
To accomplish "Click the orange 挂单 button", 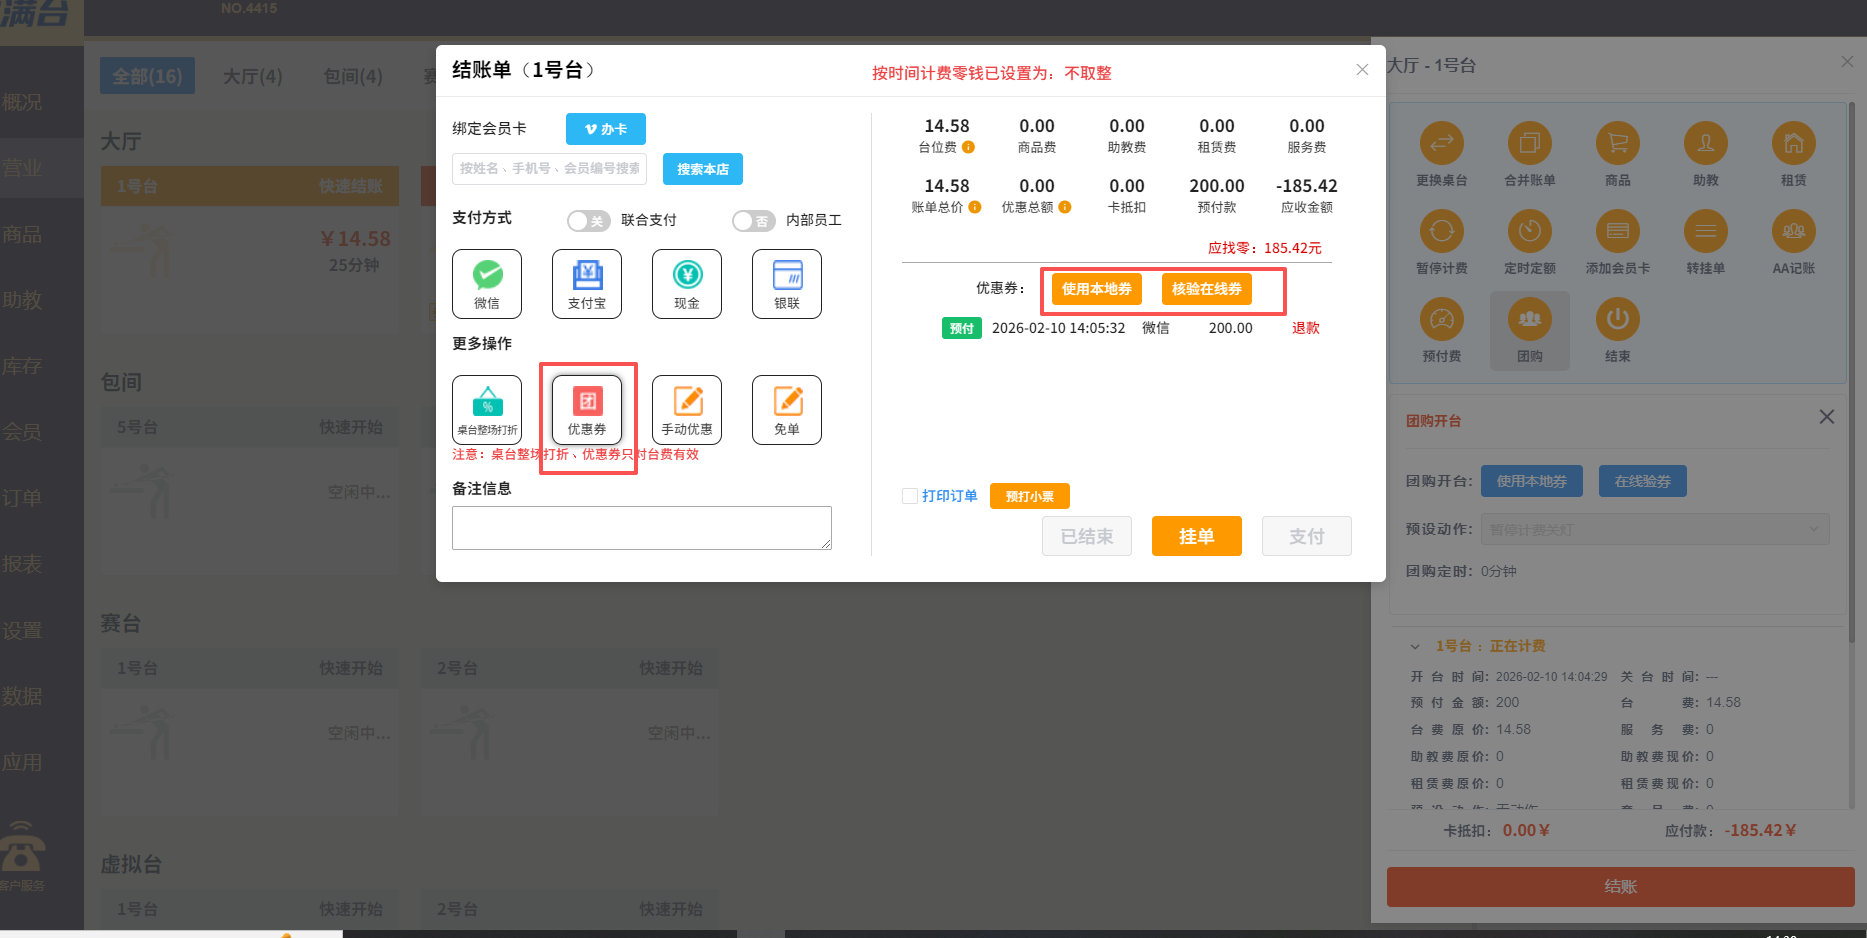I will pyautogui.click(x=1196, y=536).
